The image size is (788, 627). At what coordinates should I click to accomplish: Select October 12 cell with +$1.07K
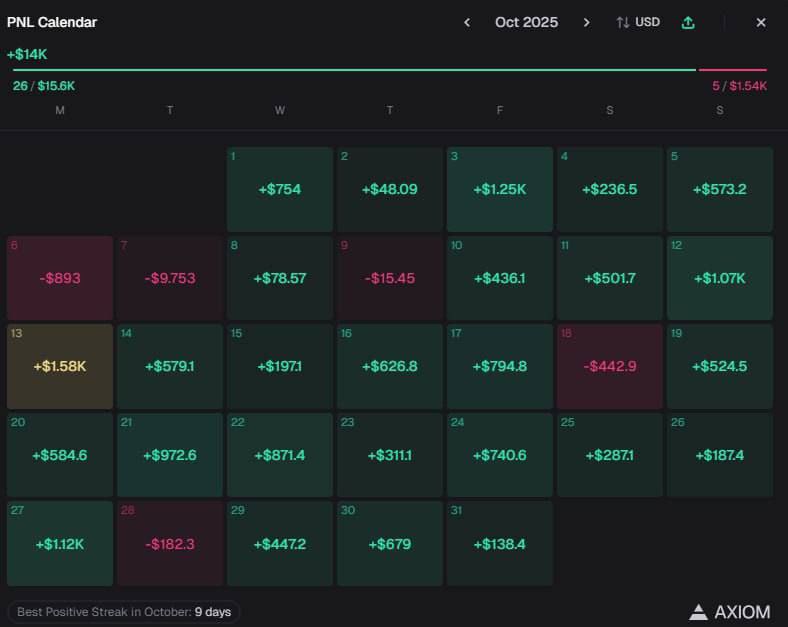pyautogui.click(x=720, y=278)
